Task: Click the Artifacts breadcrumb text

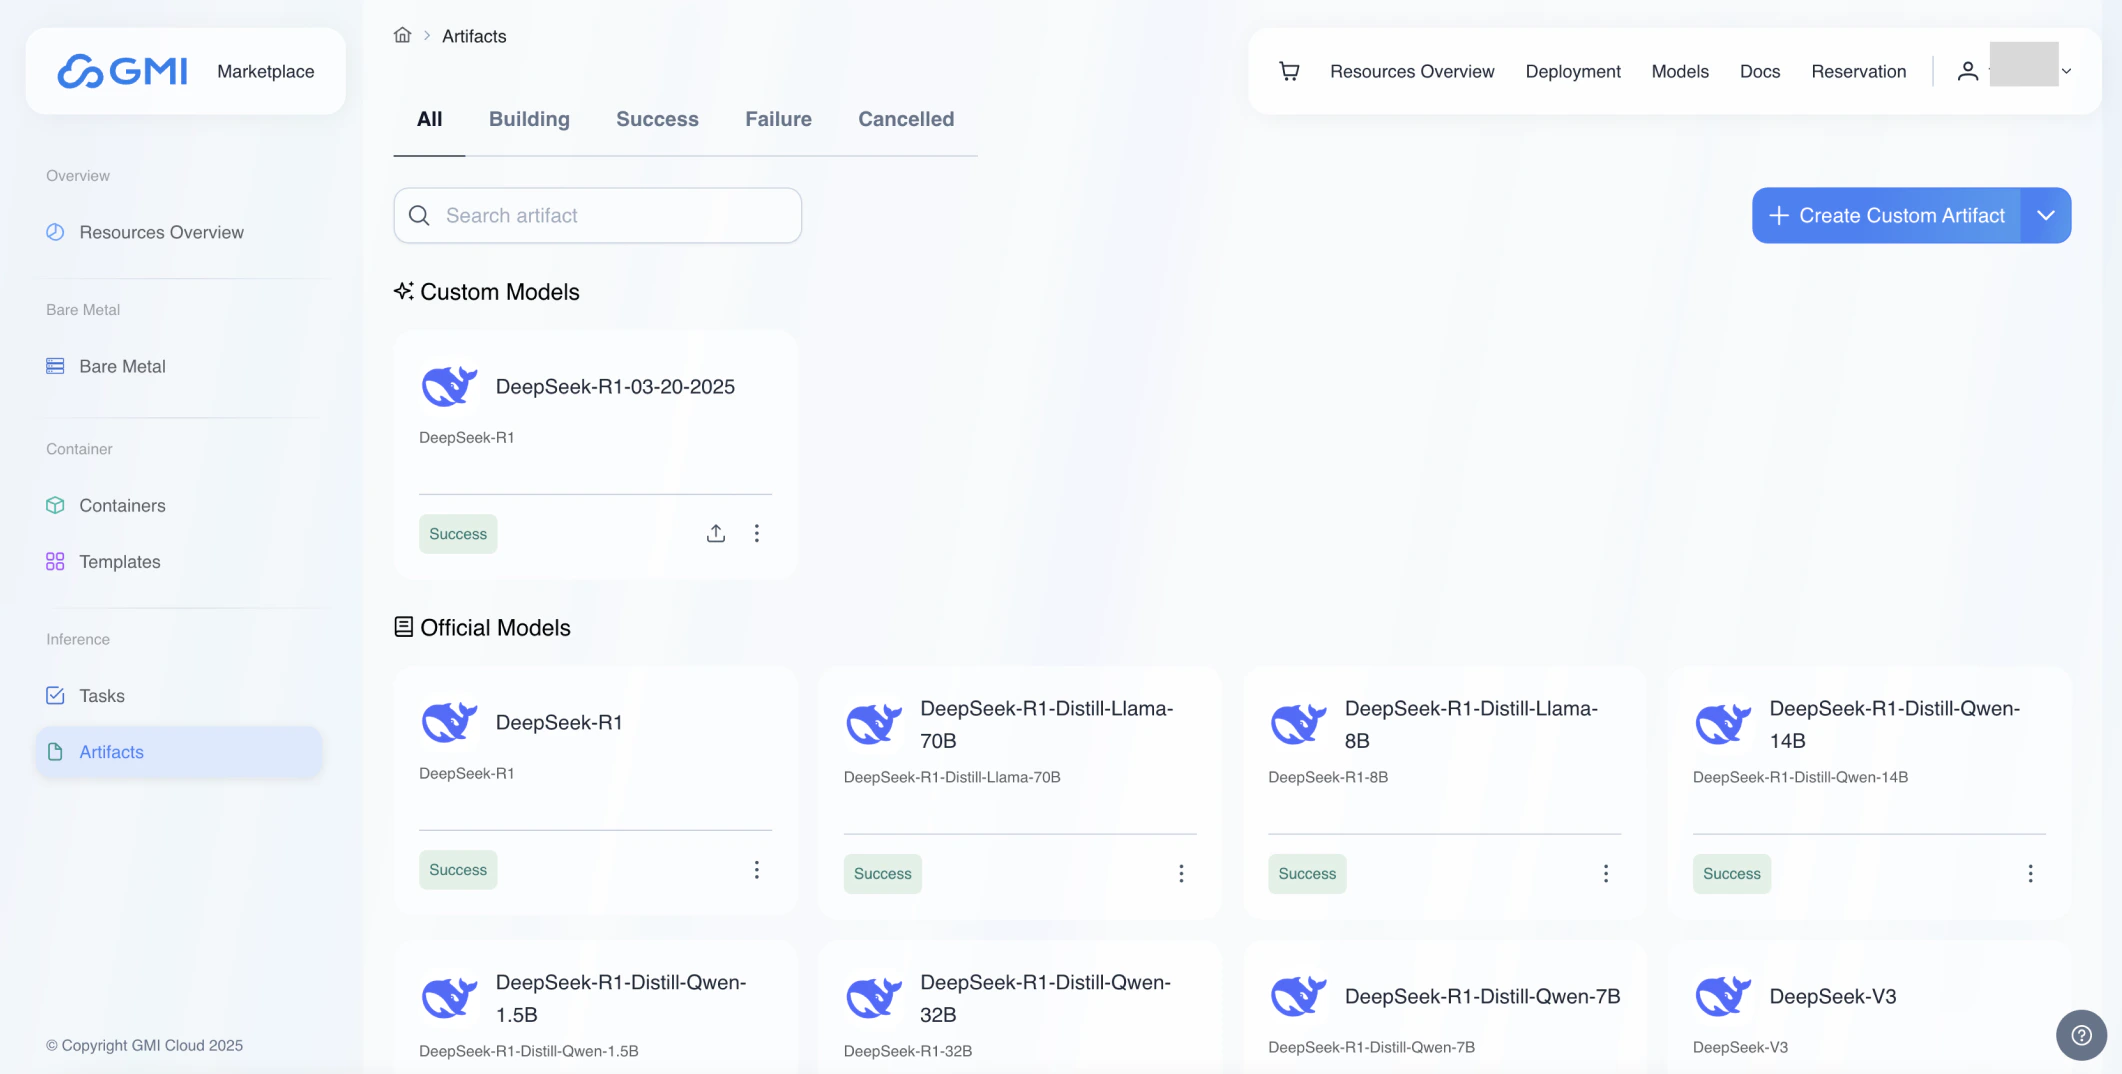Action: (x=474, y=36)
